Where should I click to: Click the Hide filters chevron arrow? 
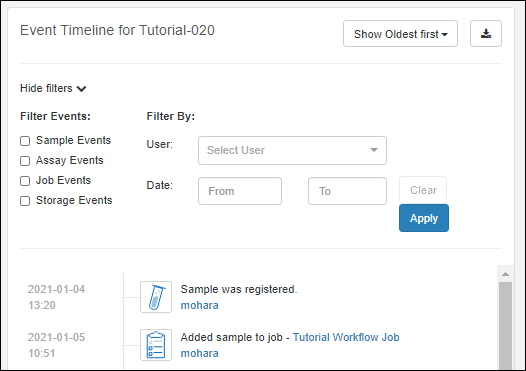click(x=82, y=89)
